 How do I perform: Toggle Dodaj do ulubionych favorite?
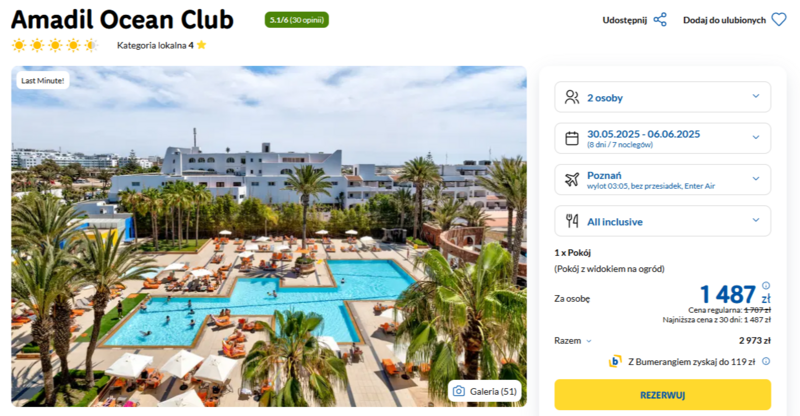(724, 20)
